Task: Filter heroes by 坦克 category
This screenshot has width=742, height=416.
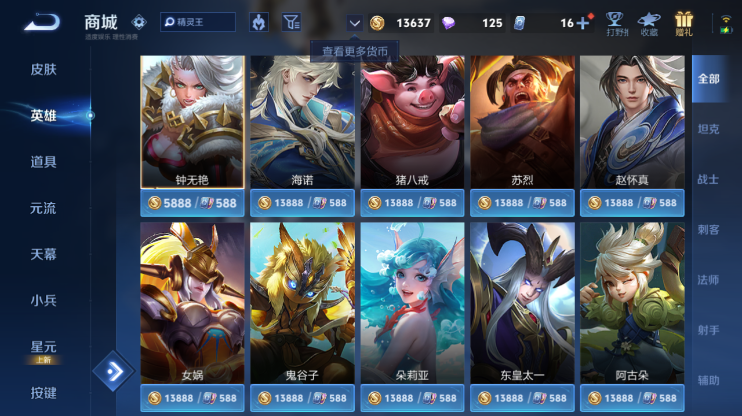Action: pos(708,129)
